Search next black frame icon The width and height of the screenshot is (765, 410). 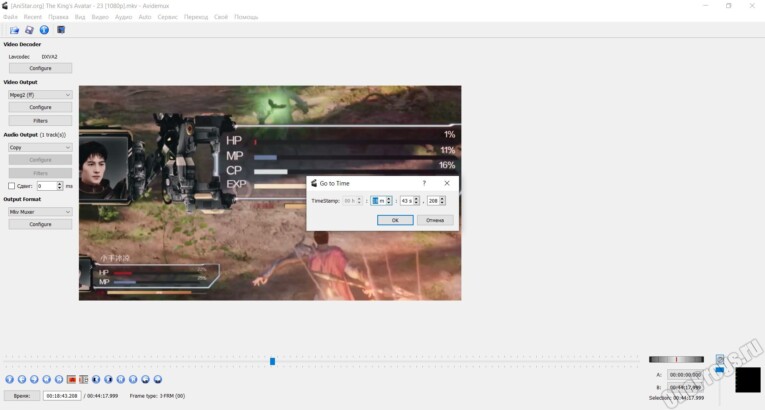(108, 379)
